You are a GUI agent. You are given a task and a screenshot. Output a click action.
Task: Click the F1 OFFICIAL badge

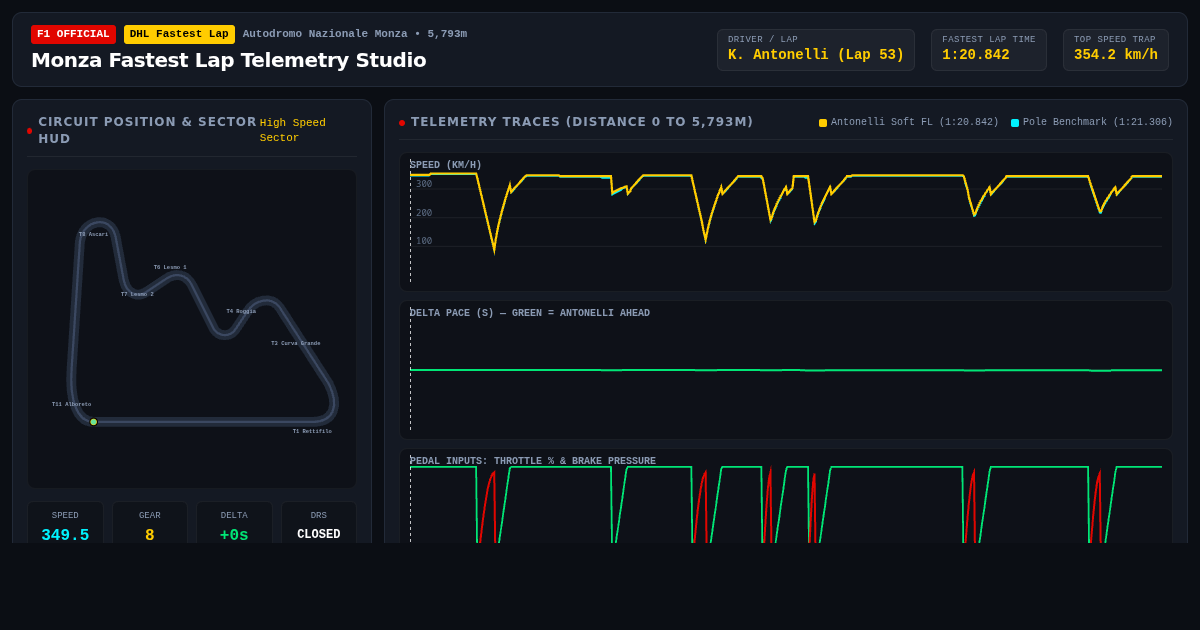click(73, 34)
